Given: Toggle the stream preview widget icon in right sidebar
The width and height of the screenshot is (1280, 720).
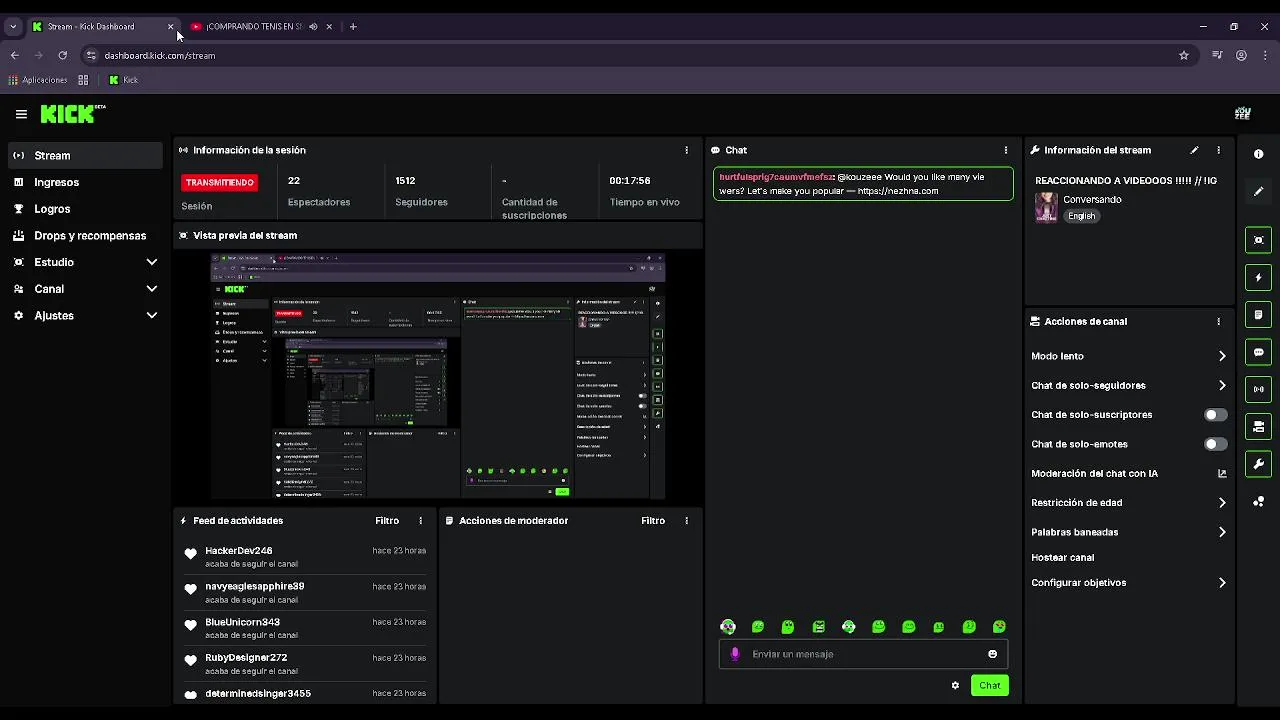Looking at the screenshot, I should [x=1259, y=240].
